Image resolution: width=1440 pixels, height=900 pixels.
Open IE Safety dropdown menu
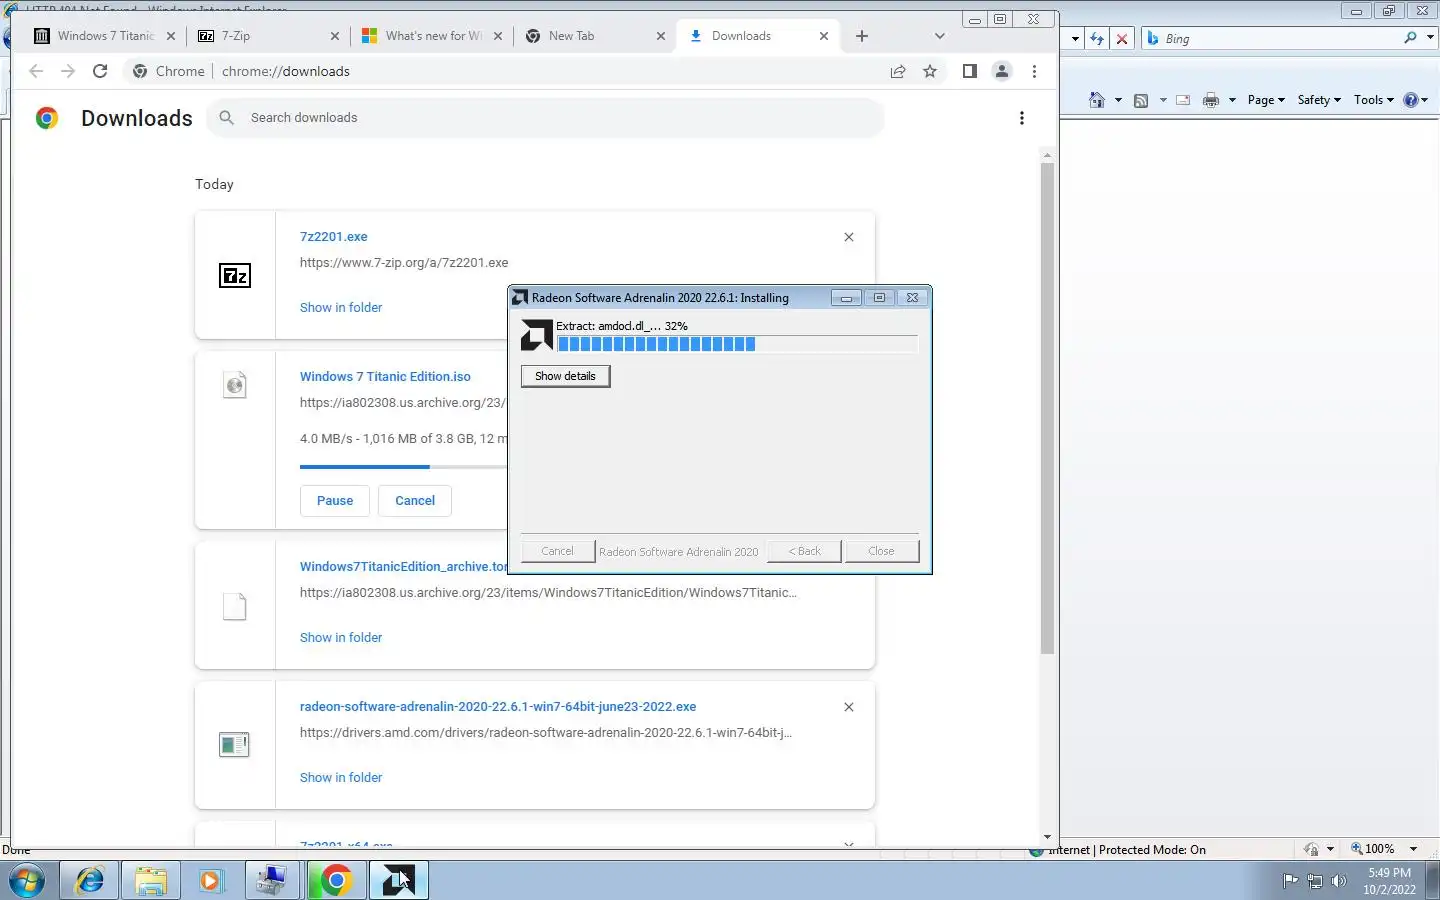coord(1319,100)
